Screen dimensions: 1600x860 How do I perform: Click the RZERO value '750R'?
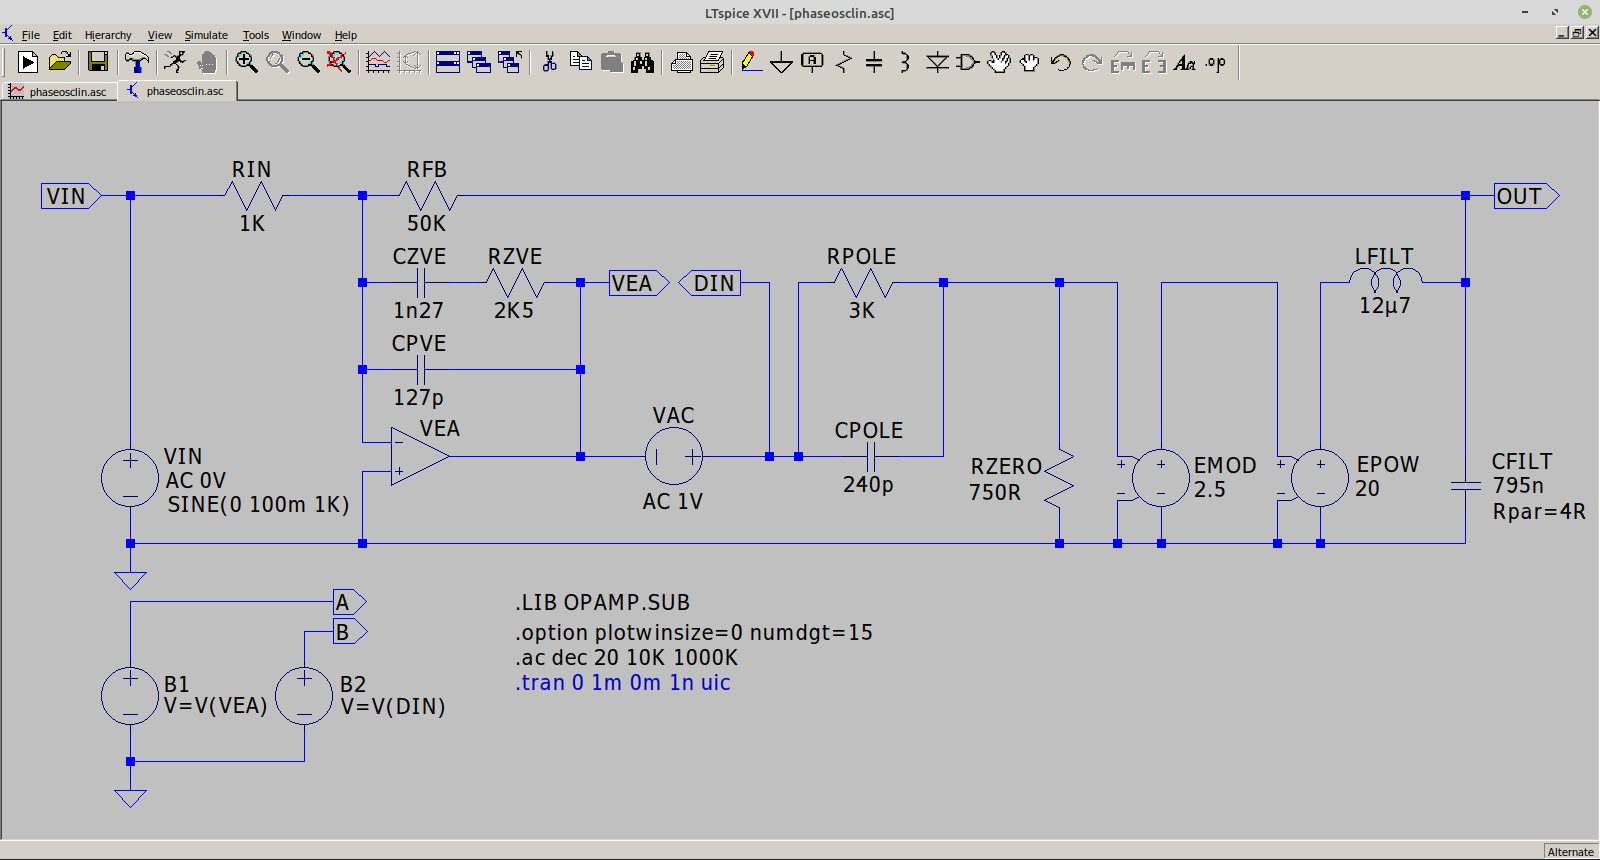click(995, 492)
